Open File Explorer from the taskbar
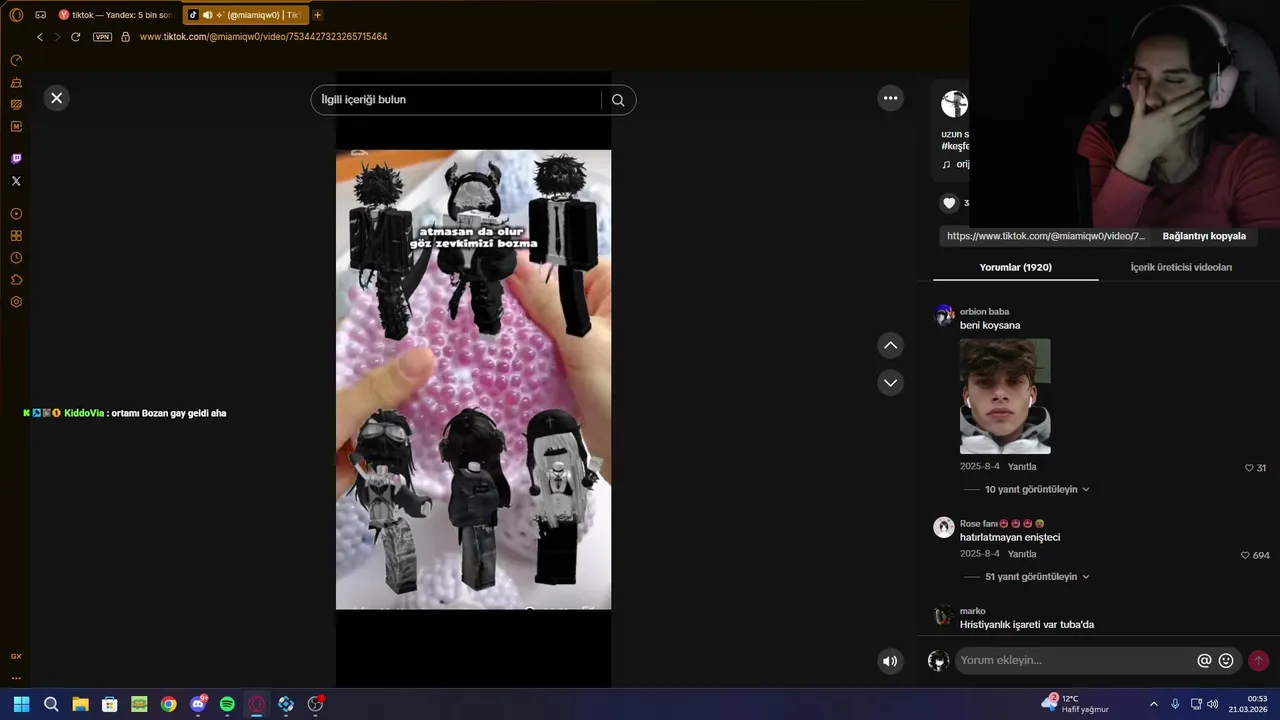The height and width of the screenshot is (720, 1280). [80, 704]
